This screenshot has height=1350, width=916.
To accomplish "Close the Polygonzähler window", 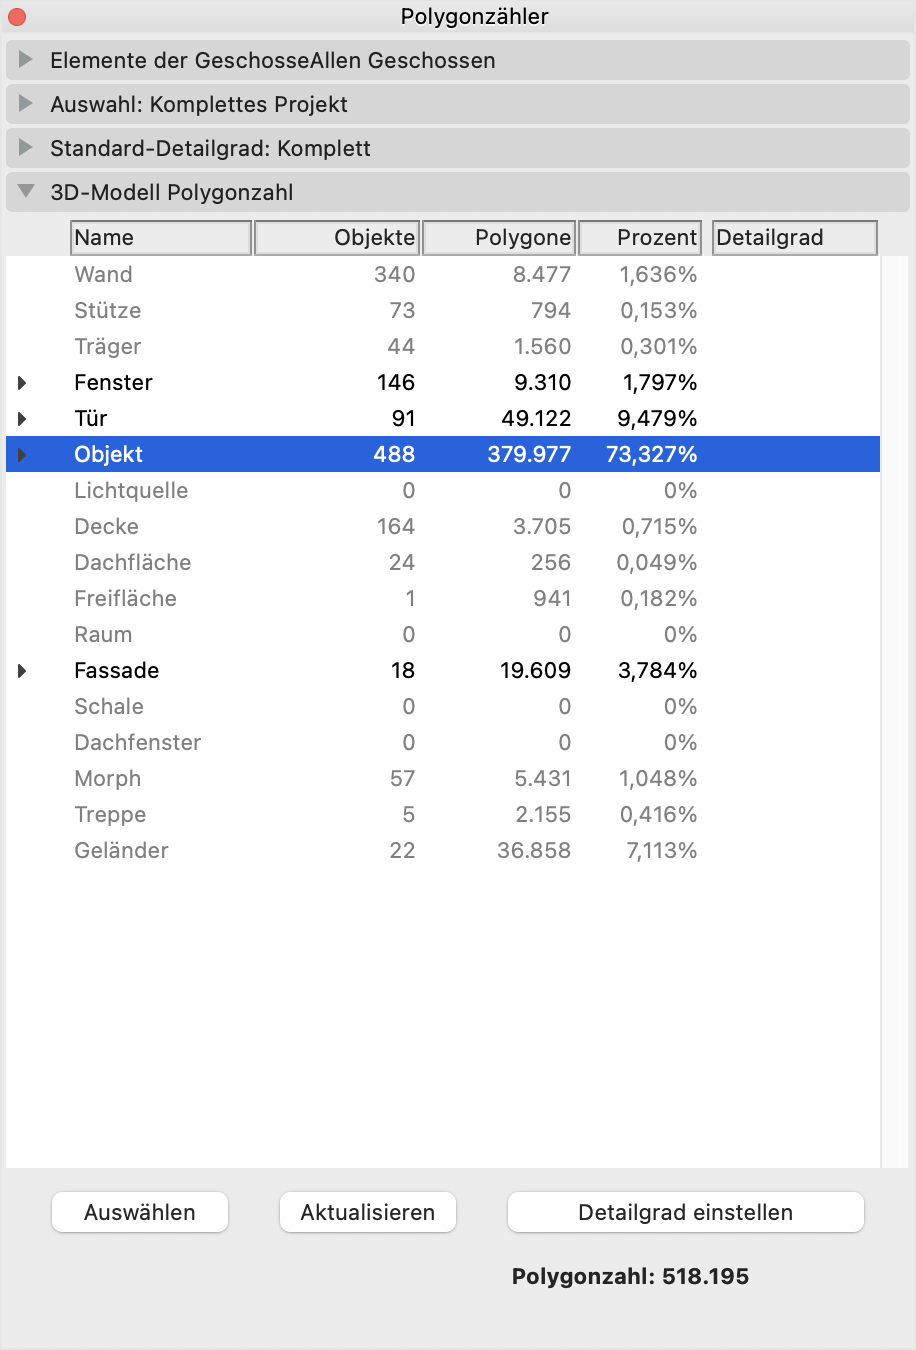I will pyautogui.click(x=17, y=17).
